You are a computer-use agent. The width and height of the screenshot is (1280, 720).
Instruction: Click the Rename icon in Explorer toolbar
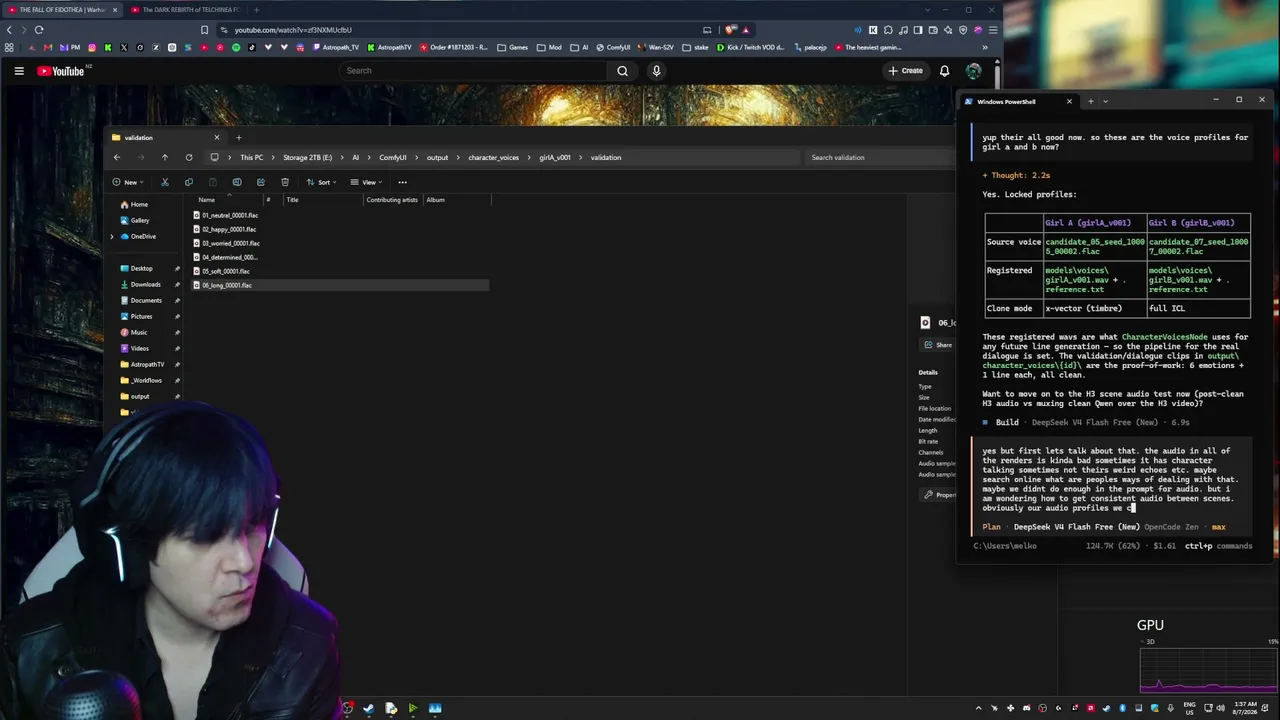(x=237, y=182)
